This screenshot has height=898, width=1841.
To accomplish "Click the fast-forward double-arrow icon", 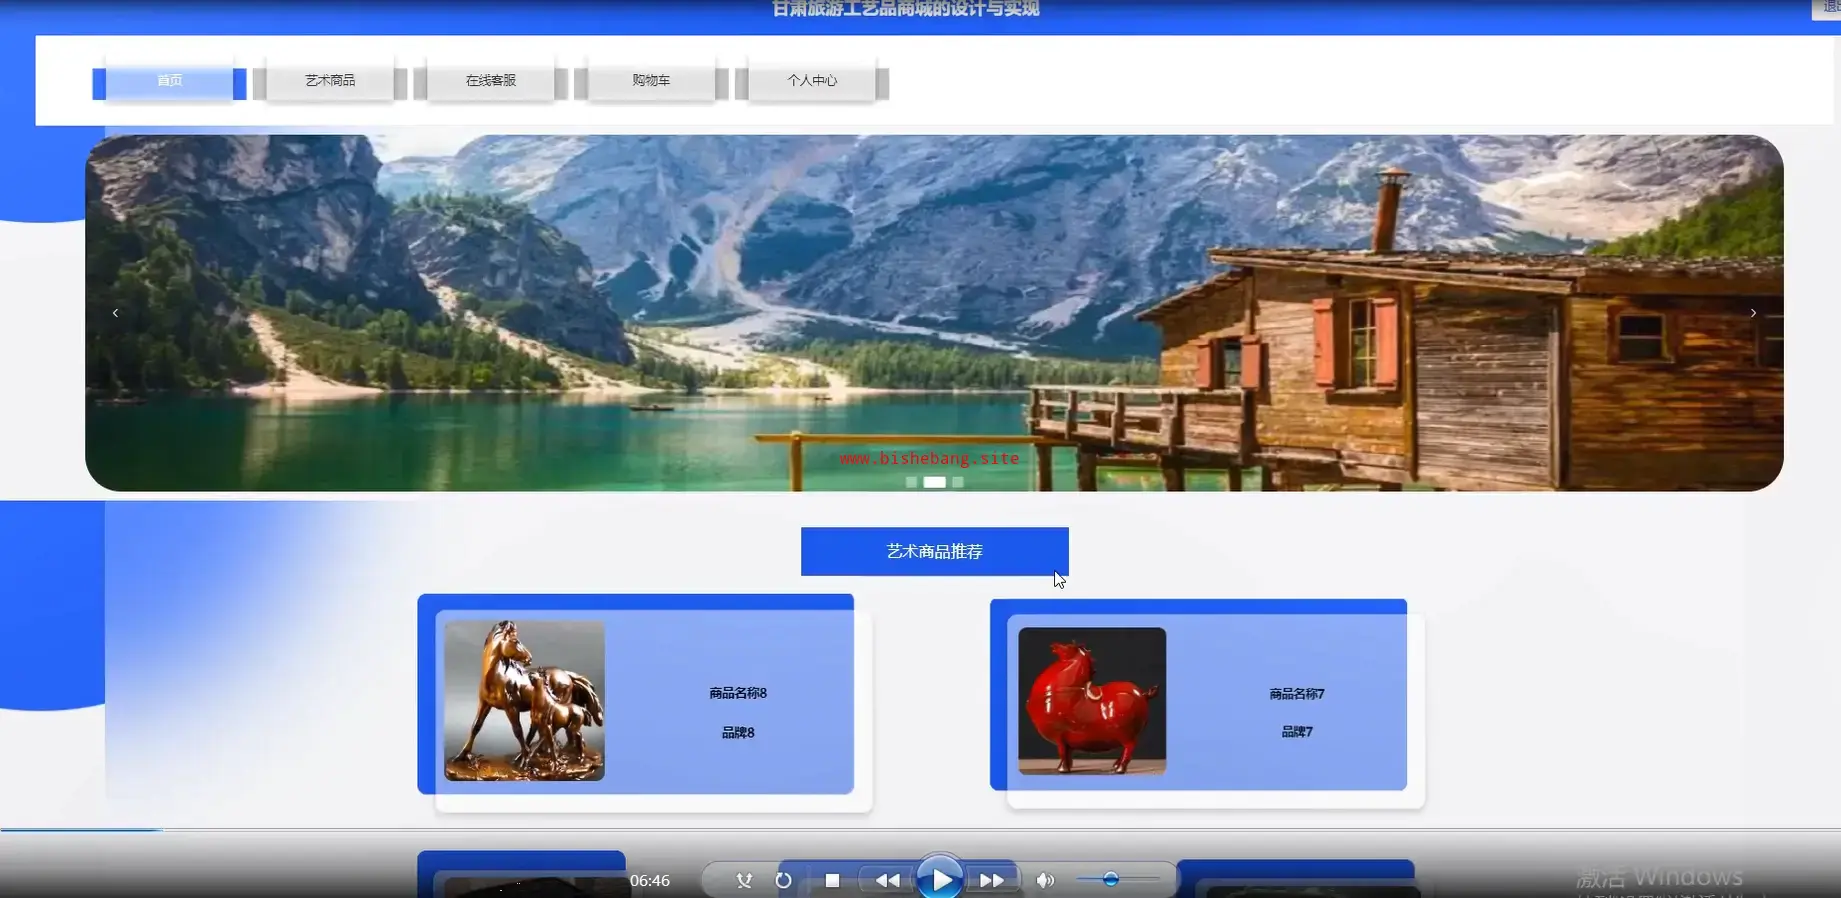I will pos(991,880).
